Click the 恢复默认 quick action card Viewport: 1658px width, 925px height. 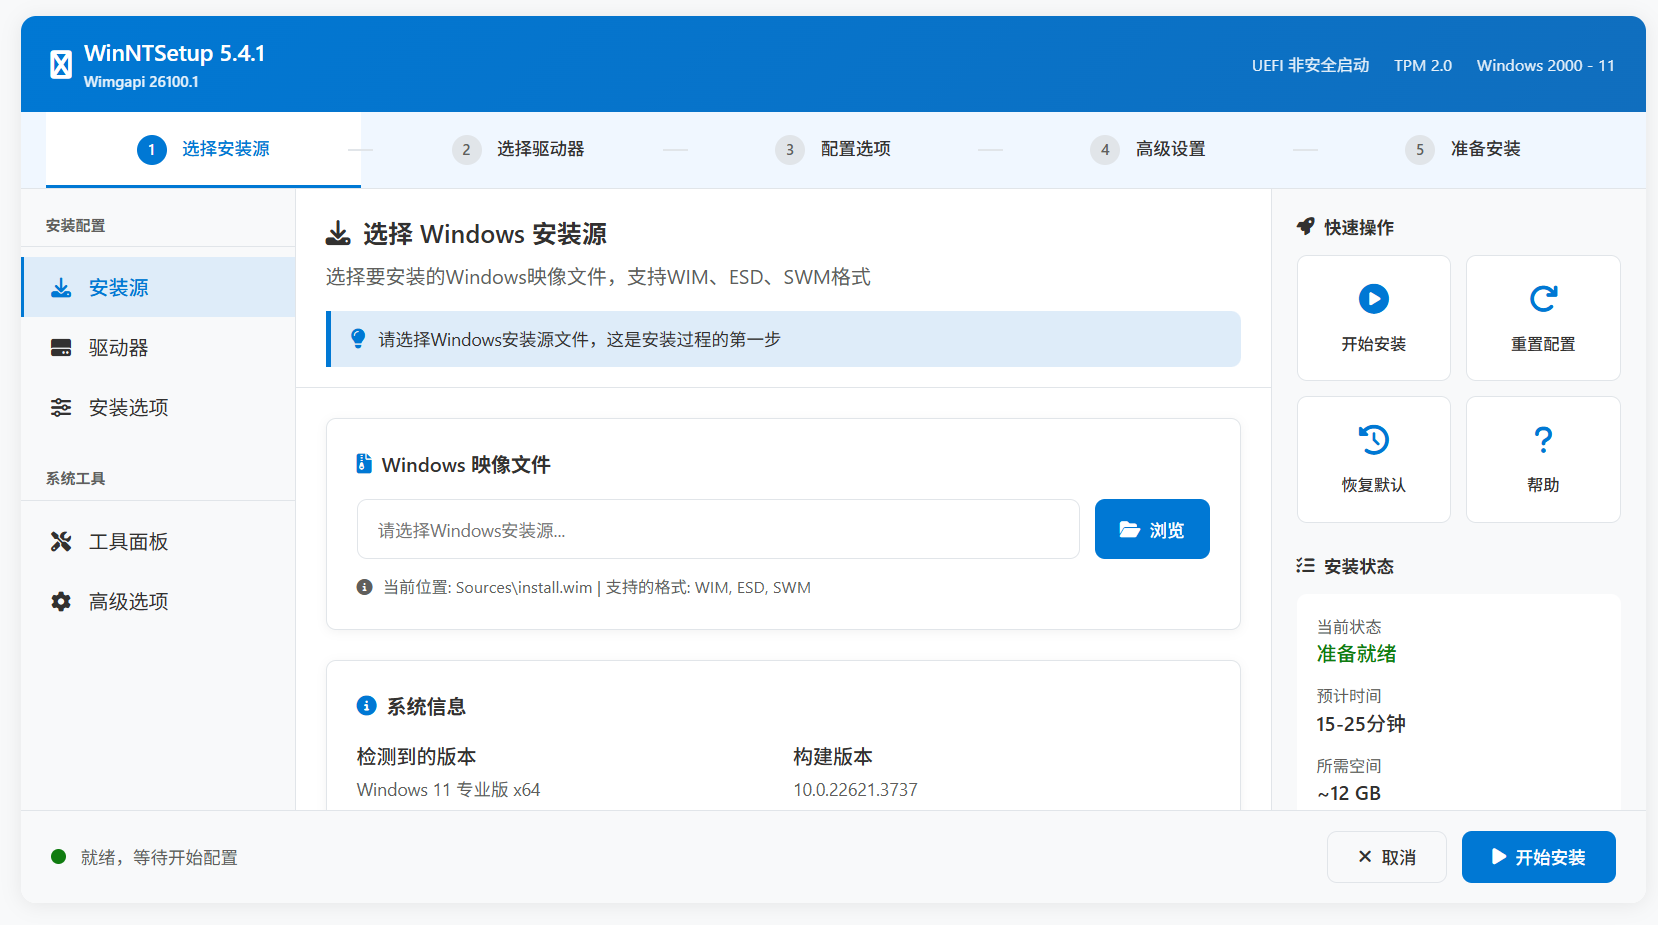click(1374, 459)
